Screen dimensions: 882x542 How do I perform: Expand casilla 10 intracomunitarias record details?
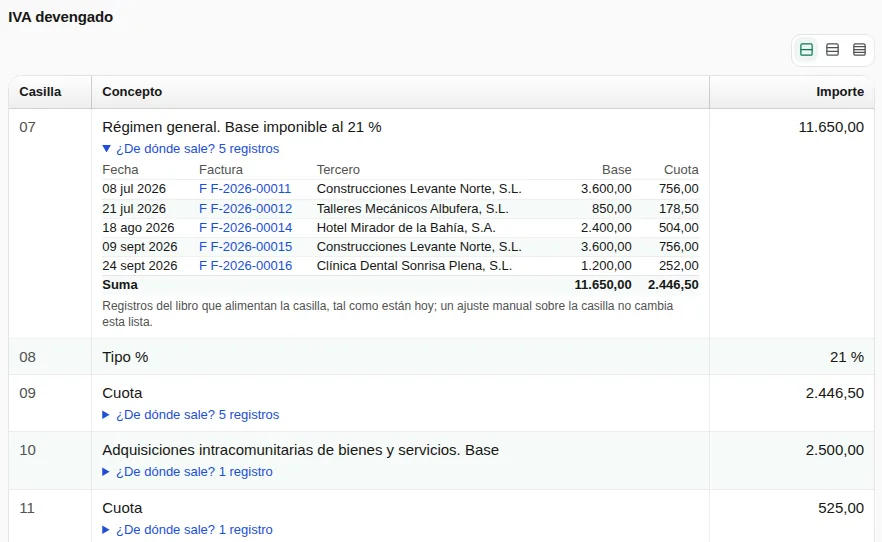tap(187, 472)
